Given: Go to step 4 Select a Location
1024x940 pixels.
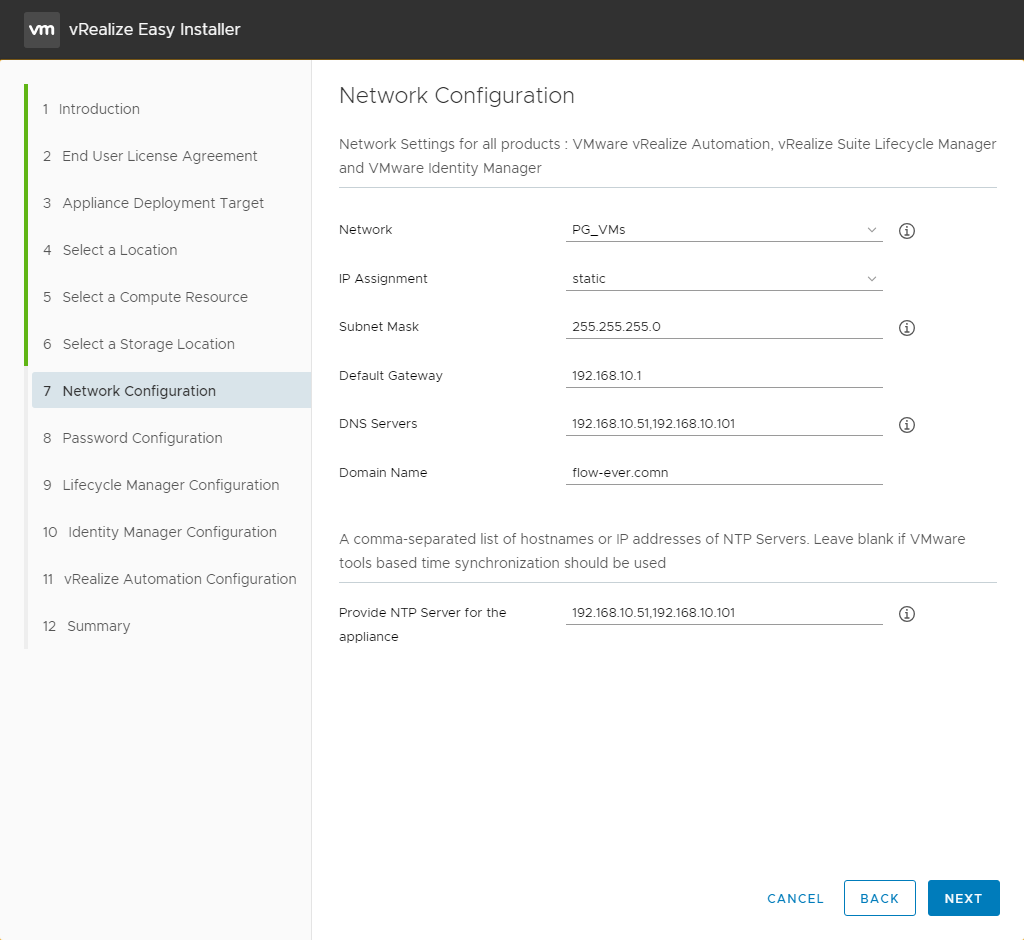Looking at the screenshot, I should [x=110, y=250].
